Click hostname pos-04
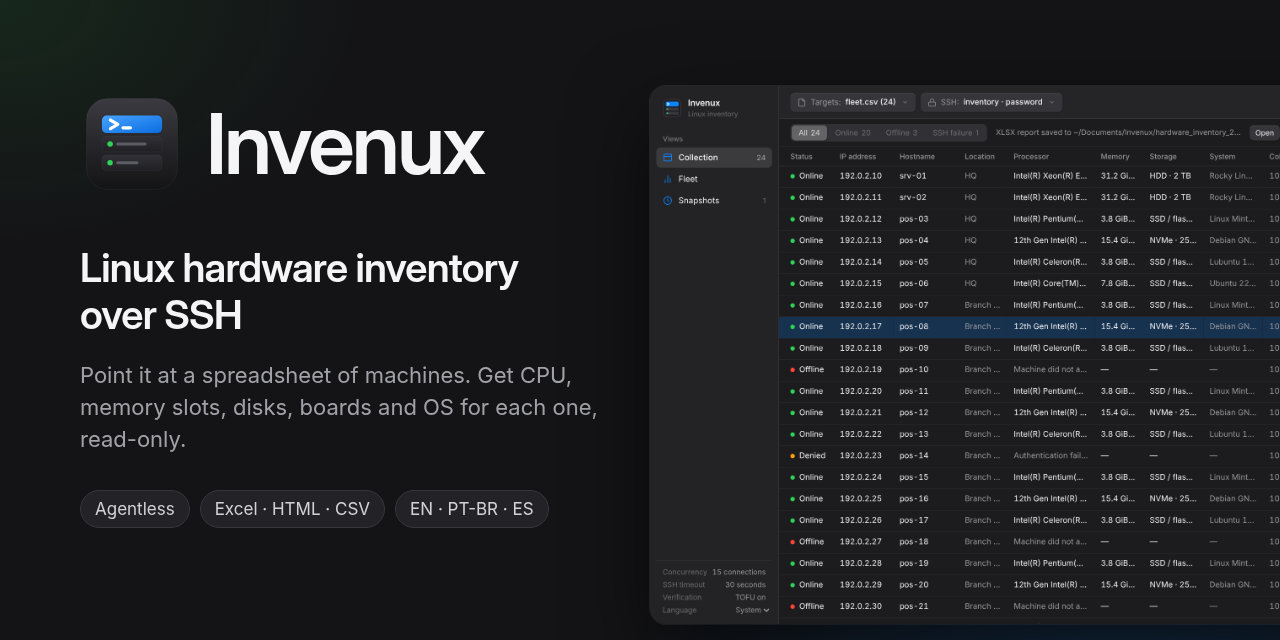1280x640 pixels. click(914, 240)
